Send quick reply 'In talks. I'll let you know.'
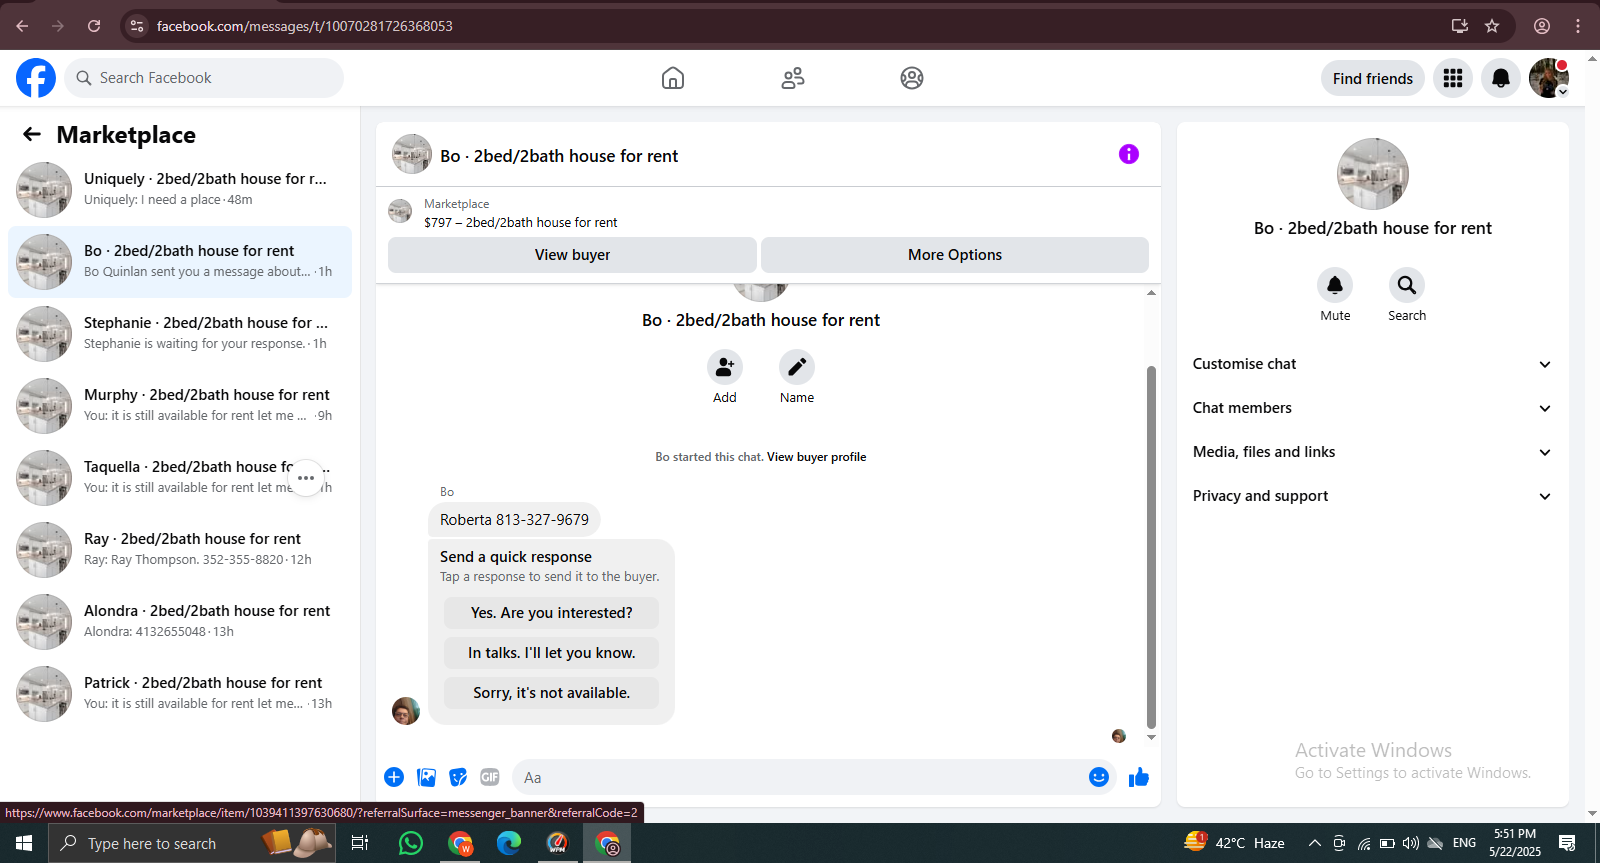 pyautogui.click(x=552, y=653)
